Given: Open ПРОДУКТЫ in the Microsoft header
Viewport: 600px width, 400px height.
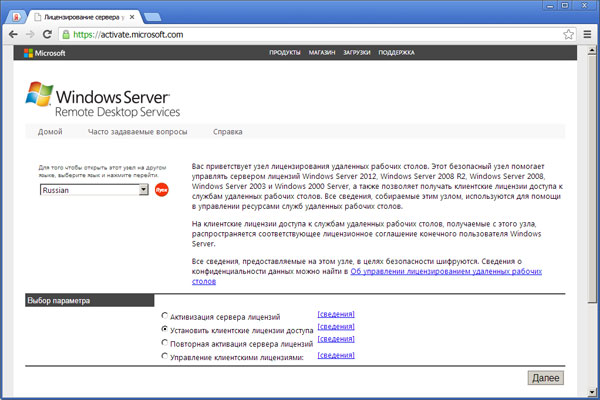Looking at the screenshot, I should 285,52.
